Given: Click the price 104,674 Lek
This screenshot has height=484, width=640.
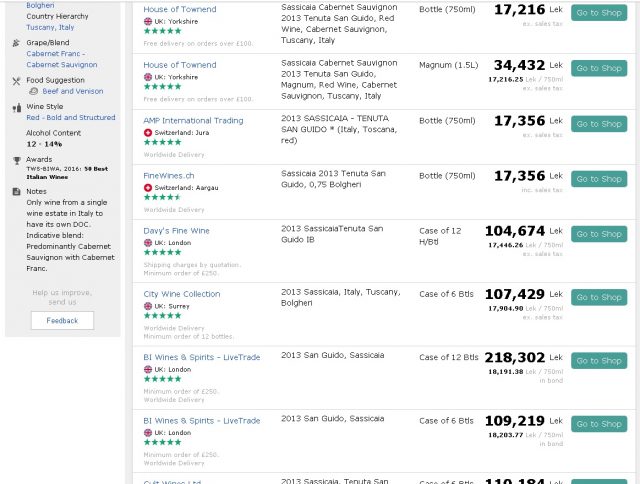Looking at the screenshot, I should (x=524, y=231).
